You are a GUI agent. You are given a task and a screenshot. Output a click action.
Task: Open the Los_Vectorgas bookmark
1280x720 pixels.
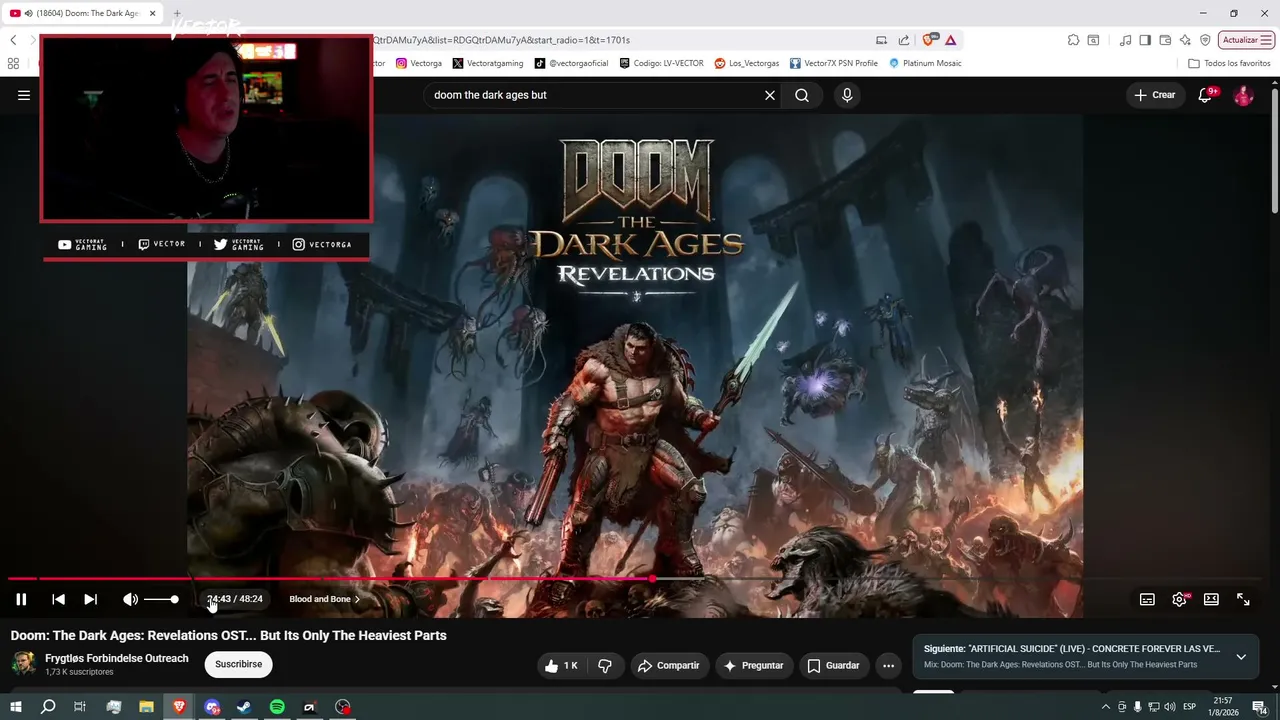click(x=747, y=63)
